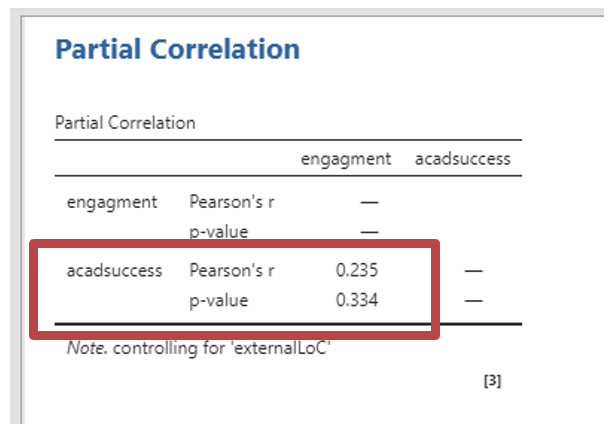Click the acadsuccess column header

462,158
